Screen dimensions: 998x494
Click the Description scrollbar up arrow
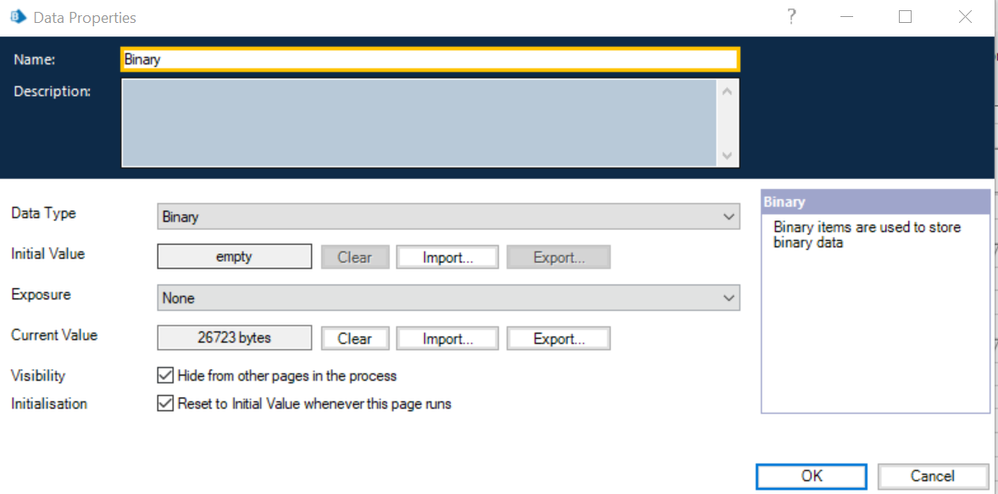tap(728, 92)
